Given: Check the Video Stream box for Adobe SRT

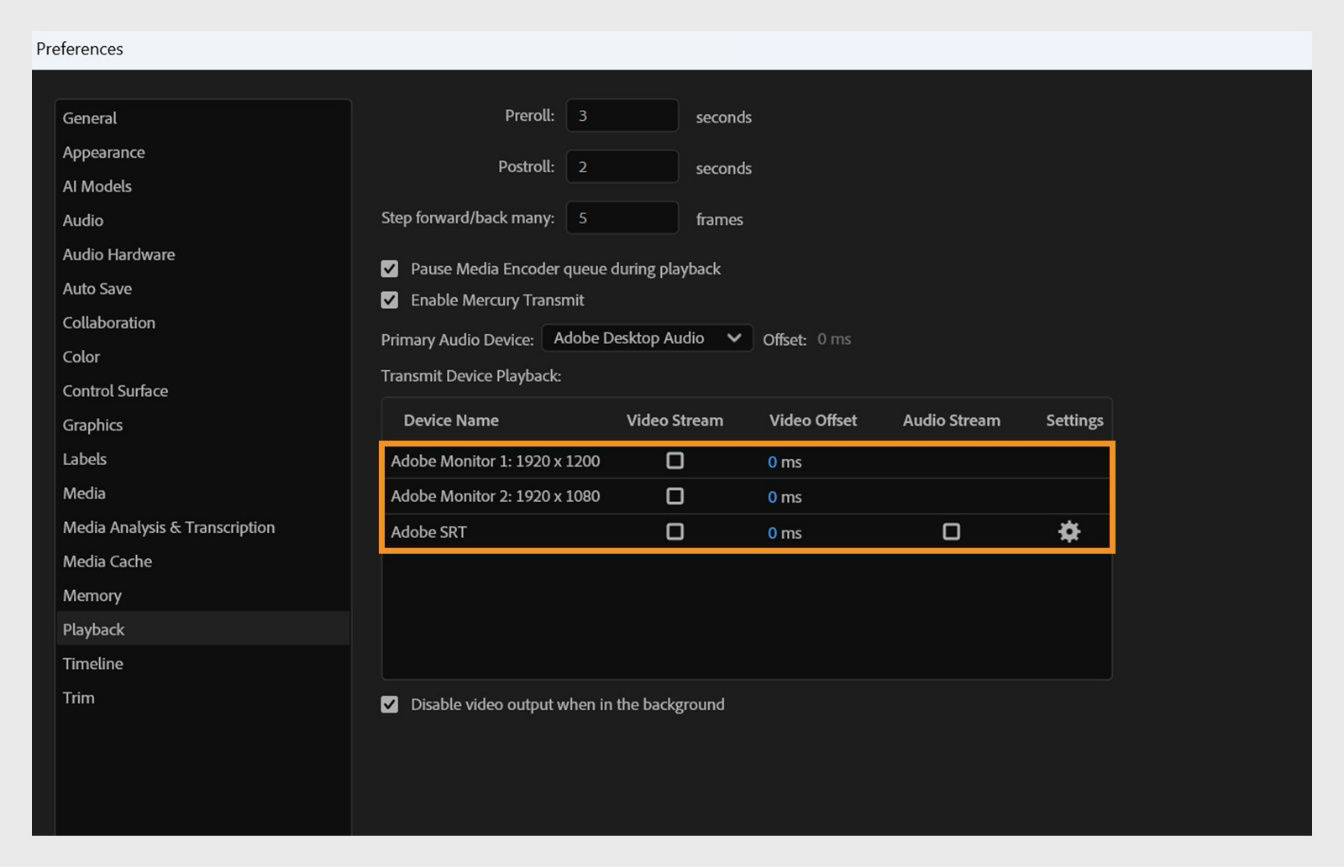Looking at the screenshot, I should click(675, 531).
